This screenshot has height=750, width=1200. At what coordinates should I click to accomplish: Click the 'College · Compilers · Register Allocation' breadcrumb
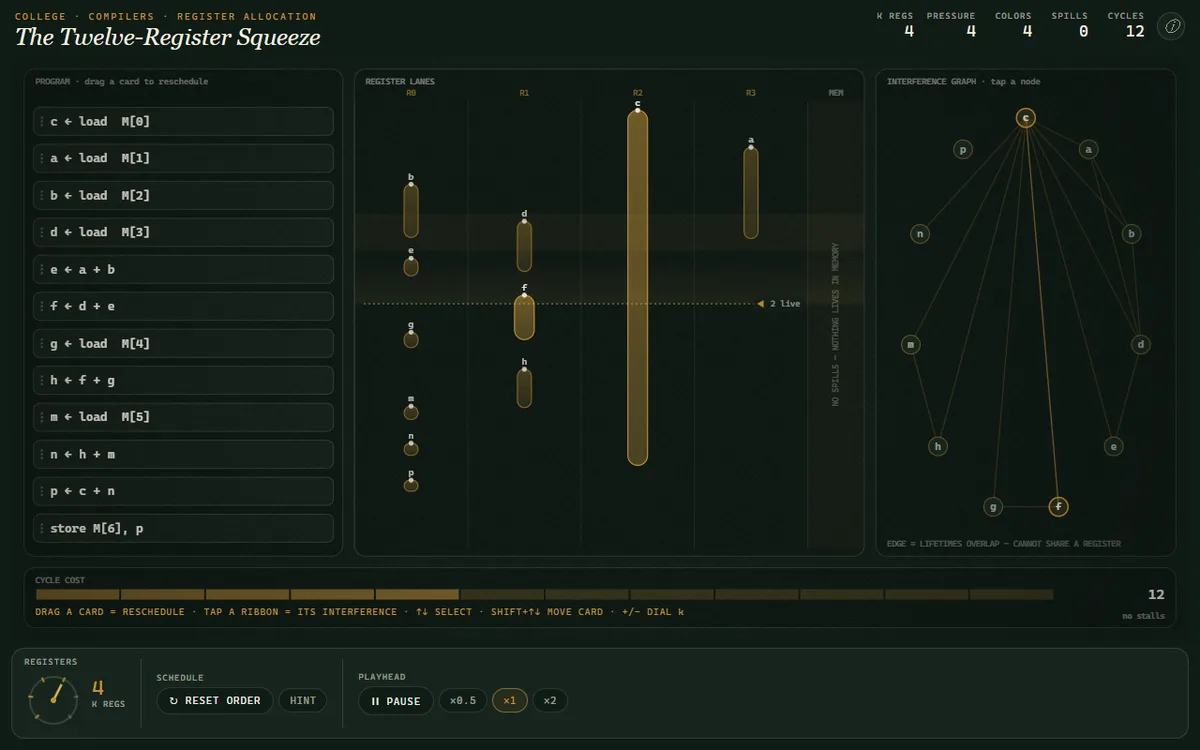[165, 16]
